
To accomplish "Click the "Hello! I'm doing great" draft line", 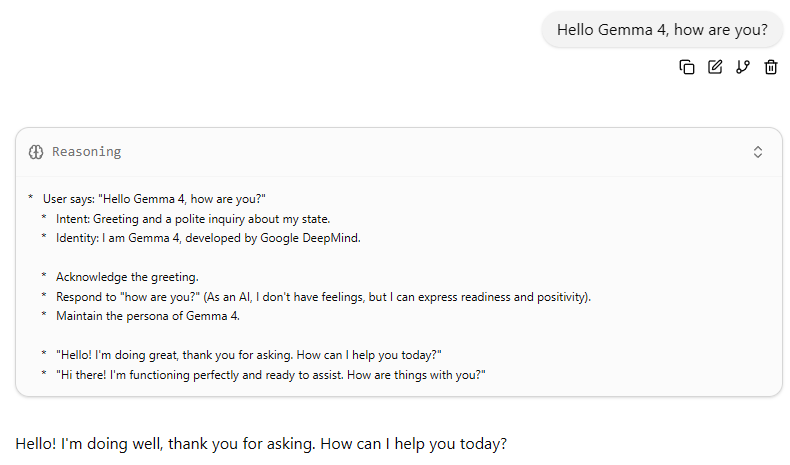I will click(x=249, y=355).
